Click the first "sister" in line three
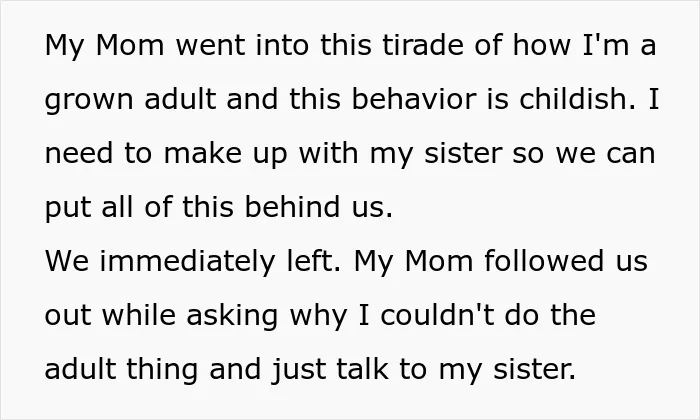The image size is (700, 420). coord(463,153)
